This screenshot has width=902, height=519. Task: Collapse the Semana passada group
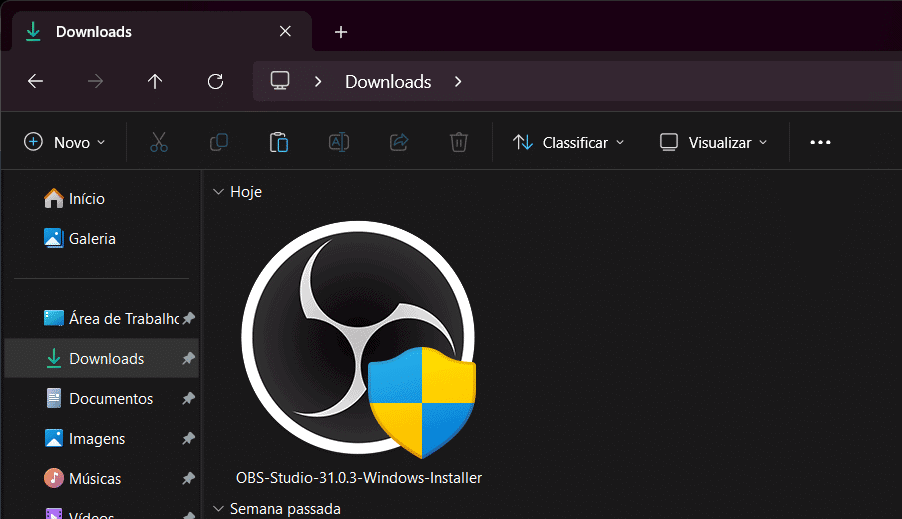pos(218,509)
